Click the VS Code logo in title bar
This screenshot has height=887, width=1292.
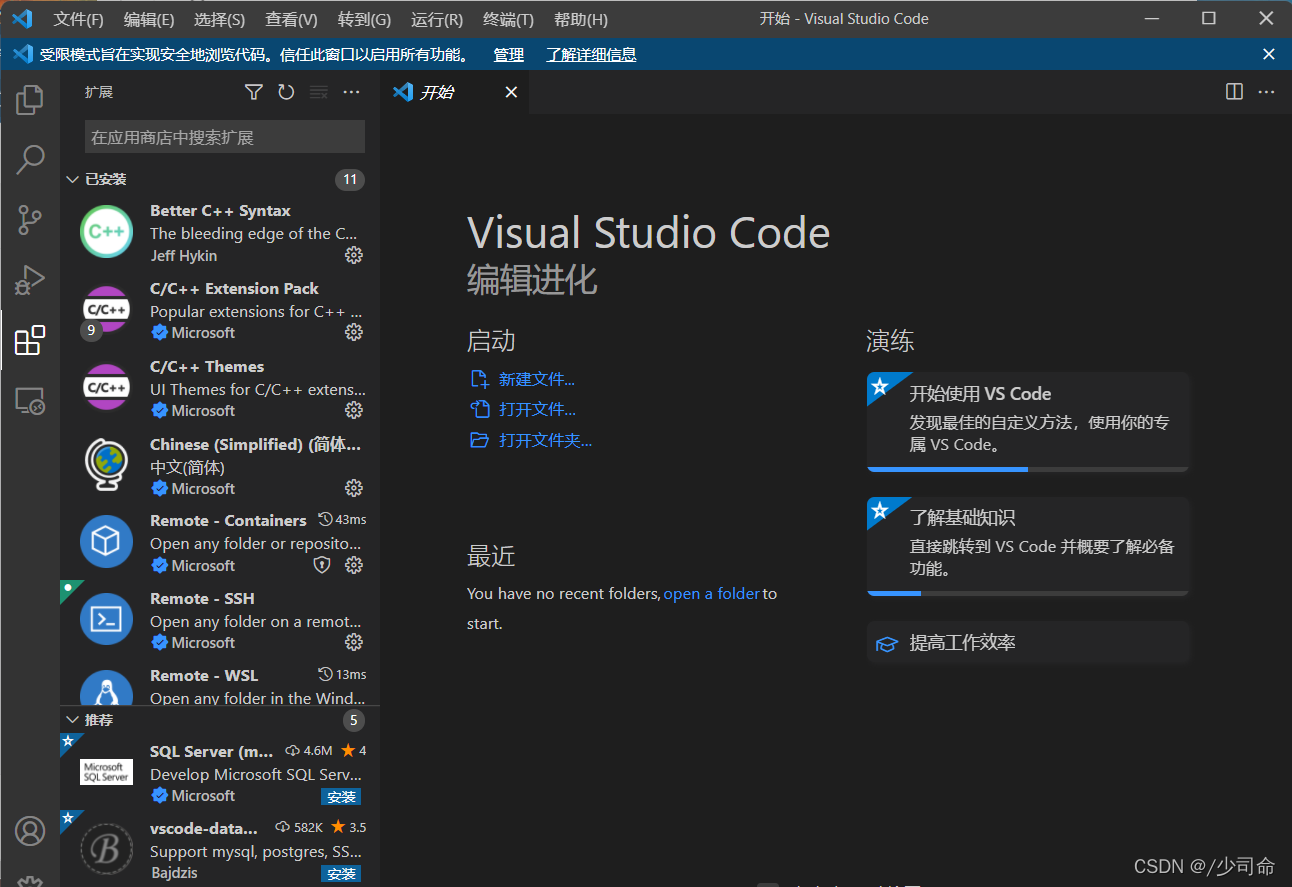click(22, 19)
